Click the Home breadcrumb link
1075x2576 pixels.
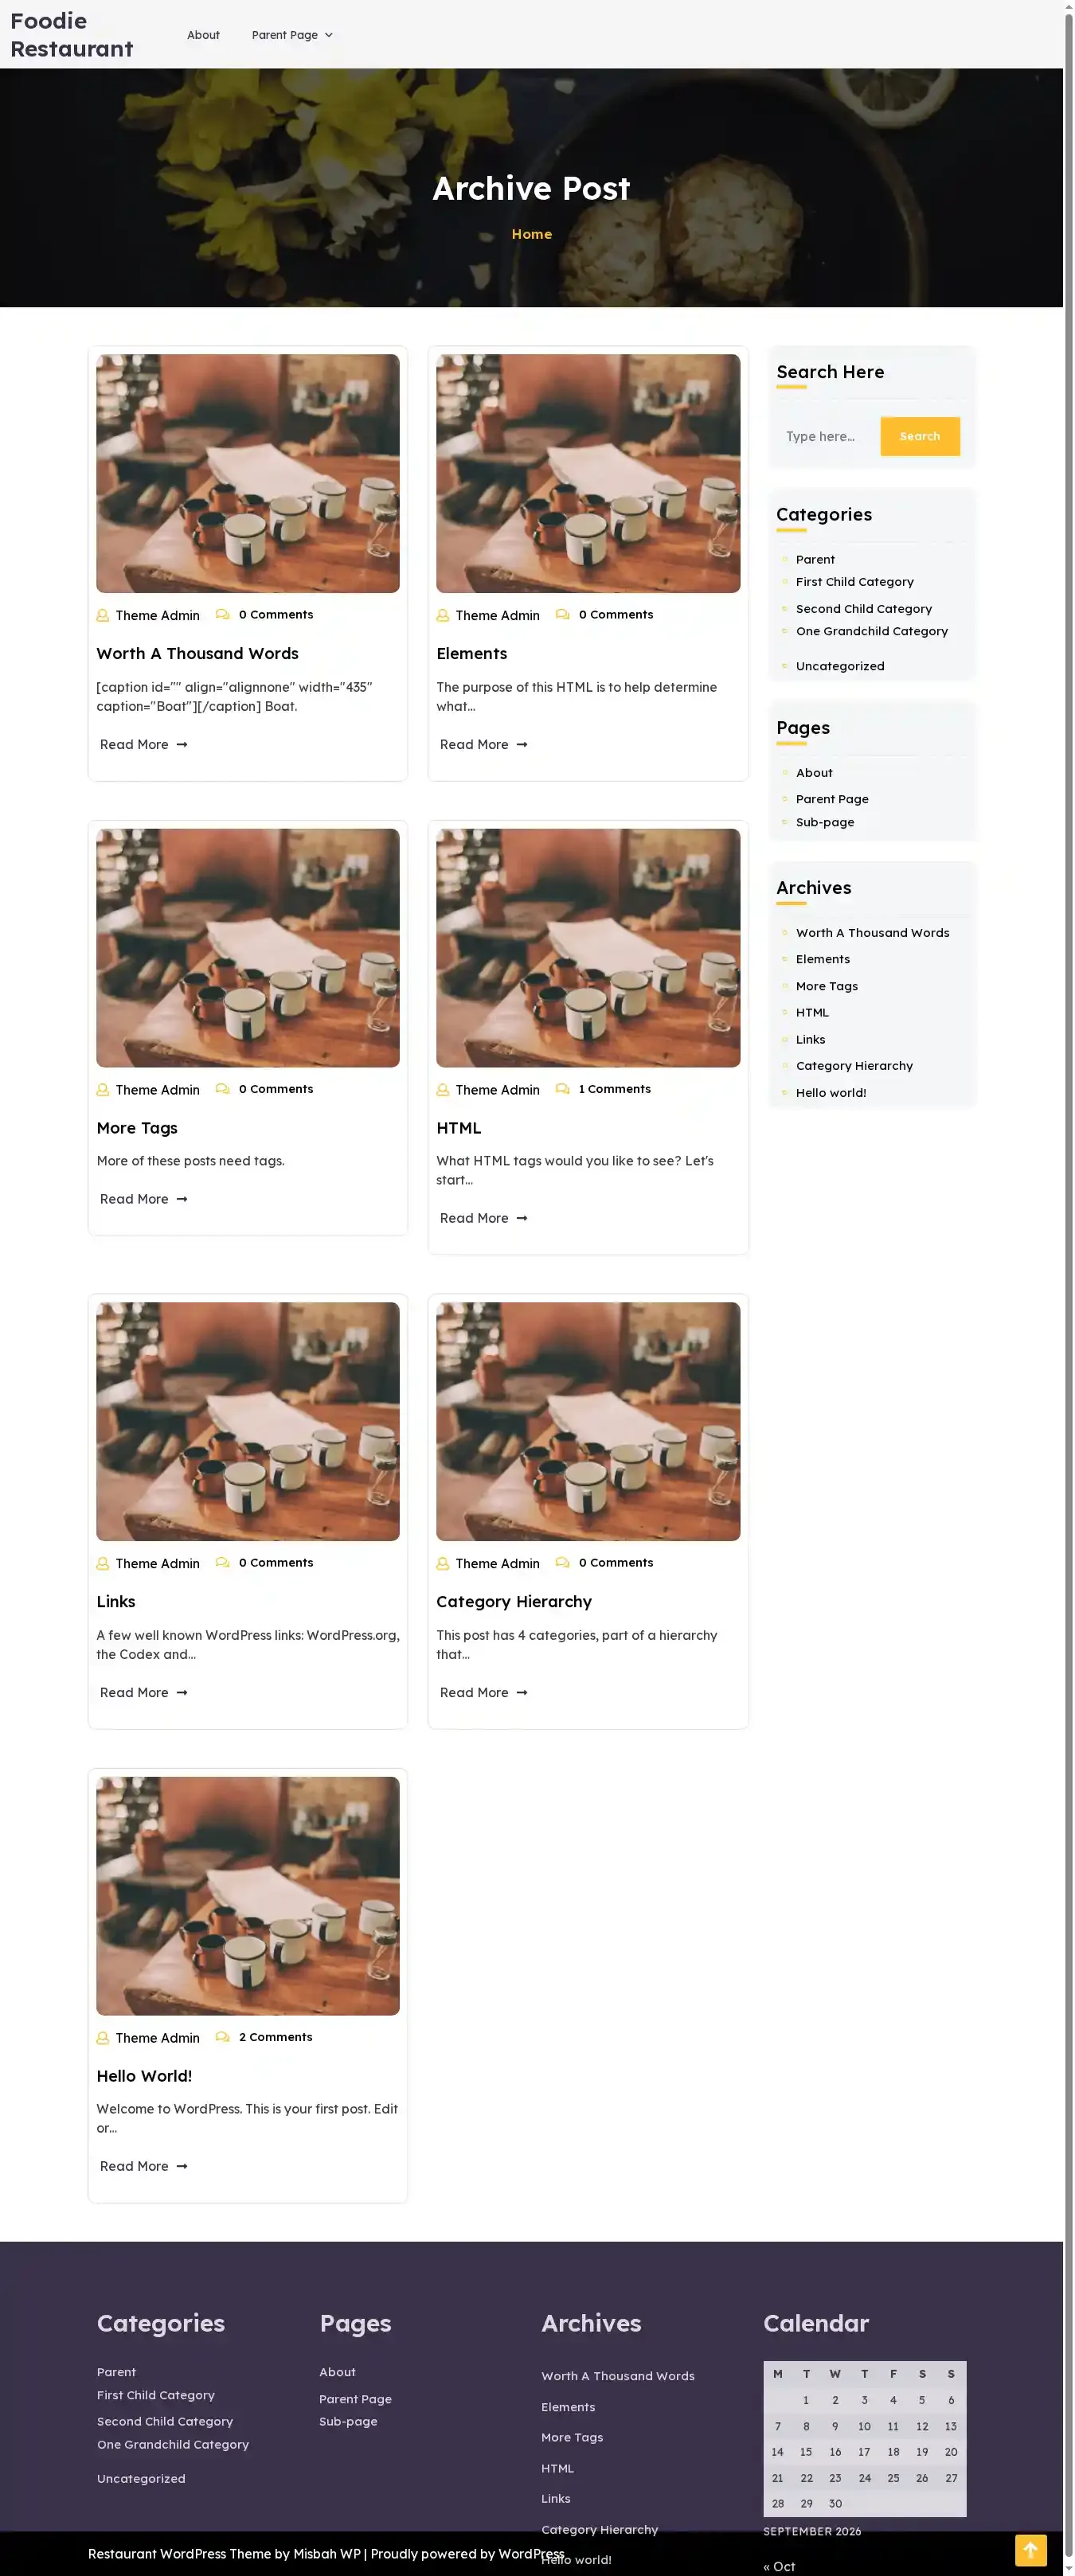coord(531,234)
